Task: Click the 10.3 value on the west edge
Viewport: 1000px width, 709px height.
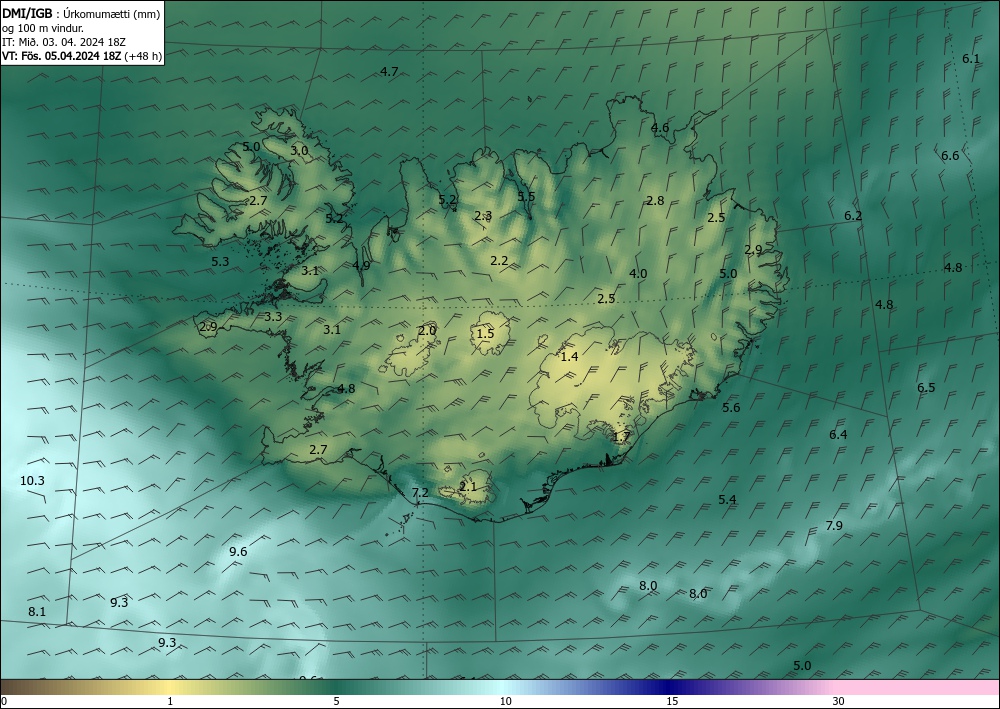Action: pos(32,481)
